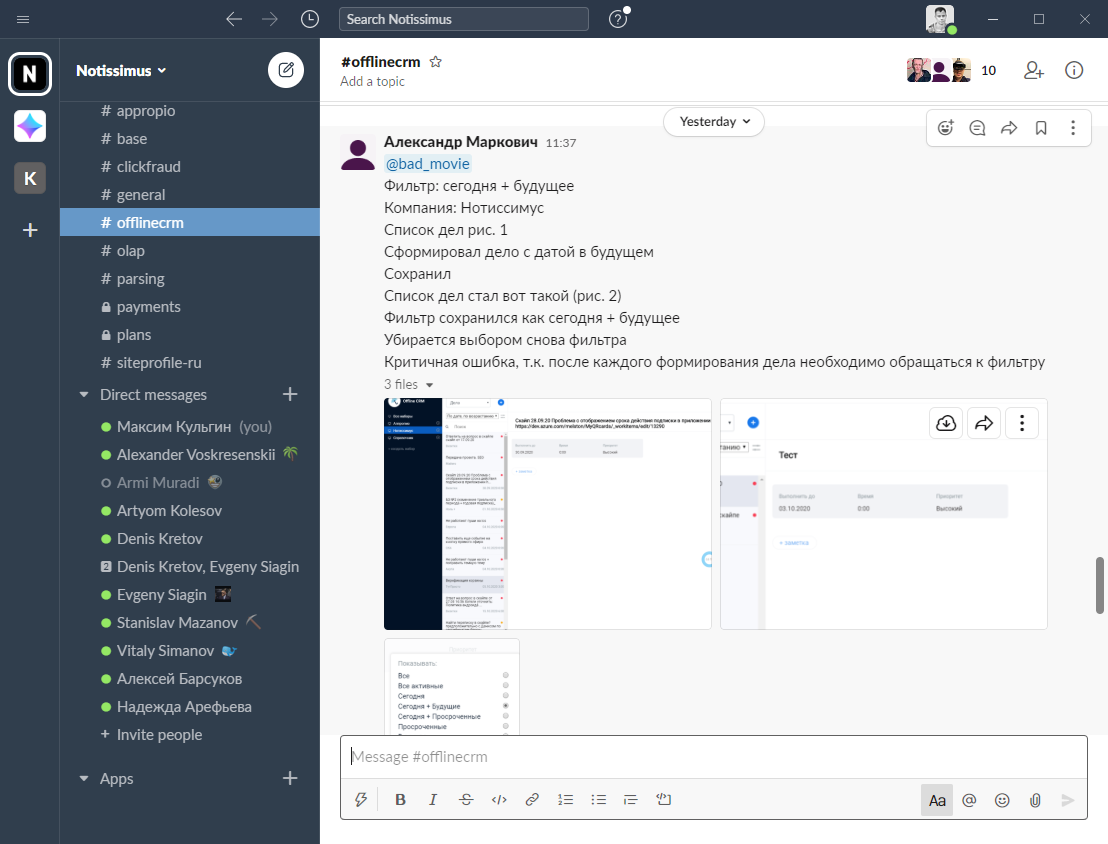Switch to the #general channel
This screenshot has width=1108, height=844.
click(x=140, y=195)
